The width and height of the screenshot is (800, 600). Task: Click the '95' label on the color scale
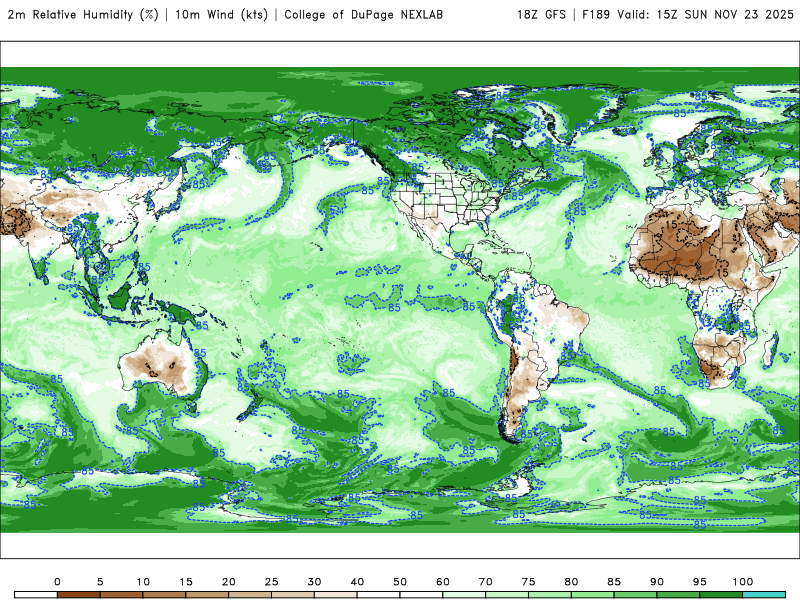(x=700, y=582)
